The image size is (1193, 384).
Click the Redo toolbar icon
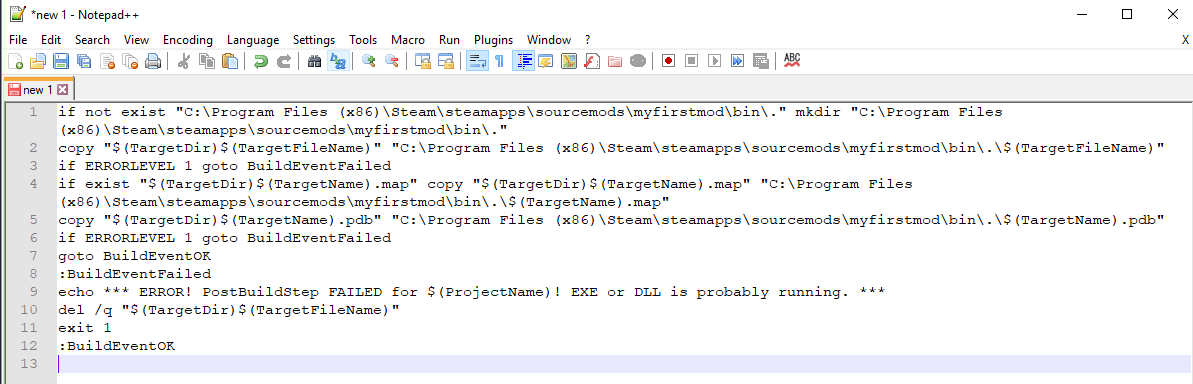click(283, 62)
